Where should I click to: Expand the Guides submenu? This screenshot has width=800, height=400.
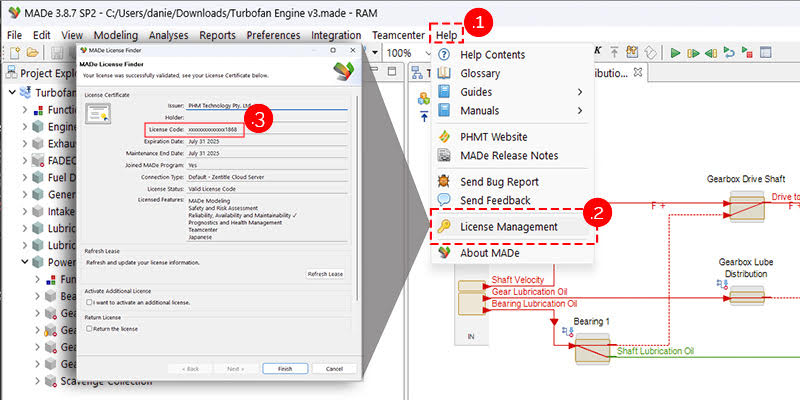coord(580,92)
